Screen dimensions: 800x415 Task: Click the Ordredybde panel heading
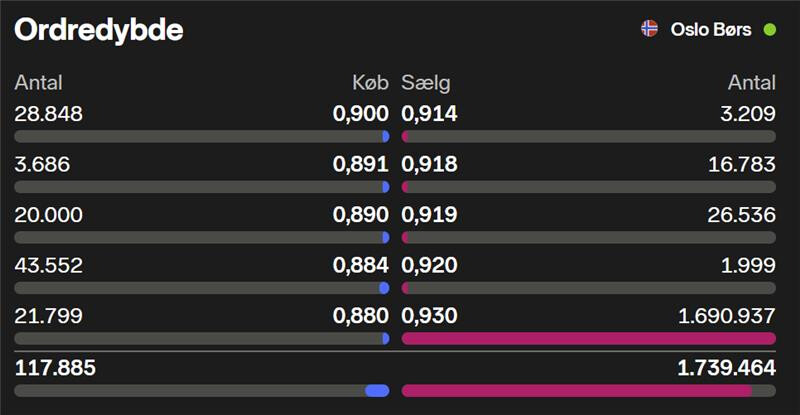pyautogui.click(x=98, y=31)
